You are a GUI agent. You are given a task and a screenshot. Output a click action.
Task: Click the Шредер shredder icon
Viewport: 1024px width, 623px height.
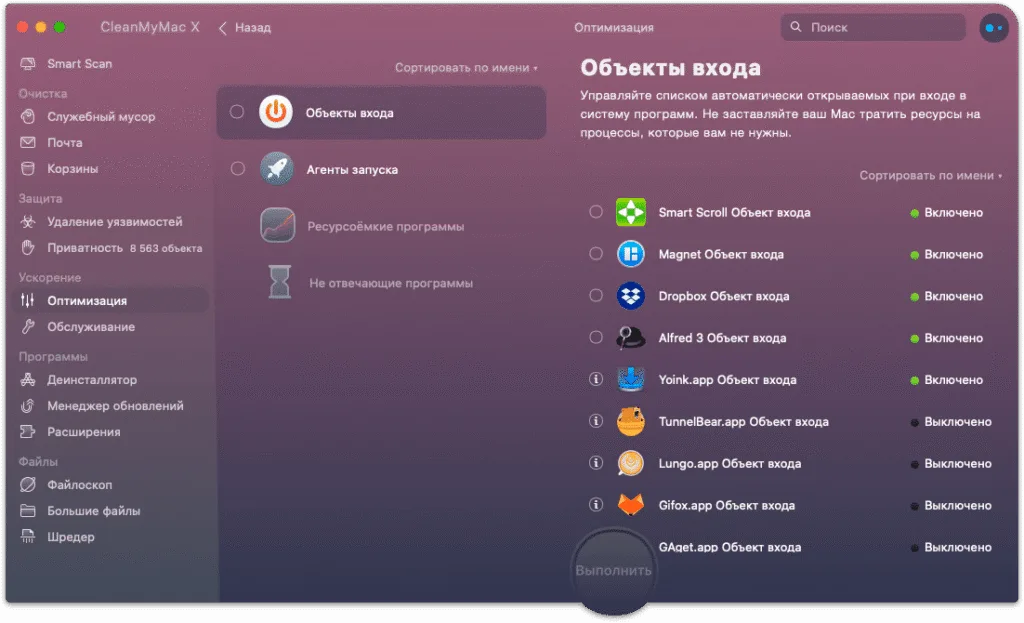coord(27,537)
